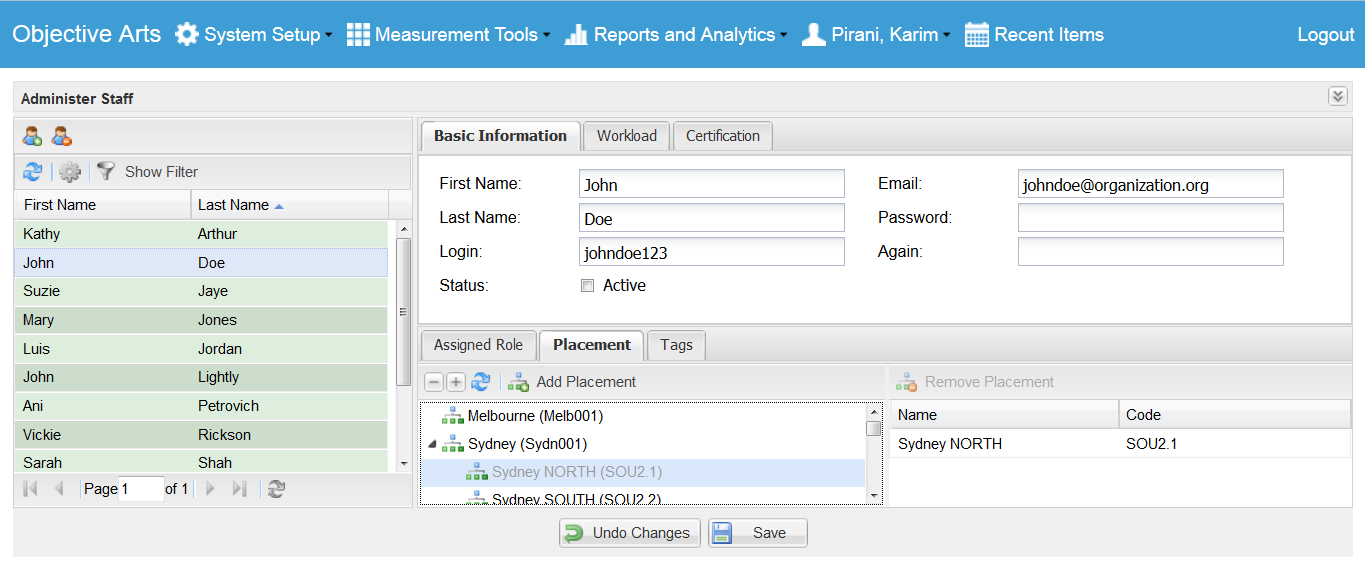The width and height of the screenshot is (1365, 563).
Task: Switch to the Workload tab
Action: pos(626,136)
